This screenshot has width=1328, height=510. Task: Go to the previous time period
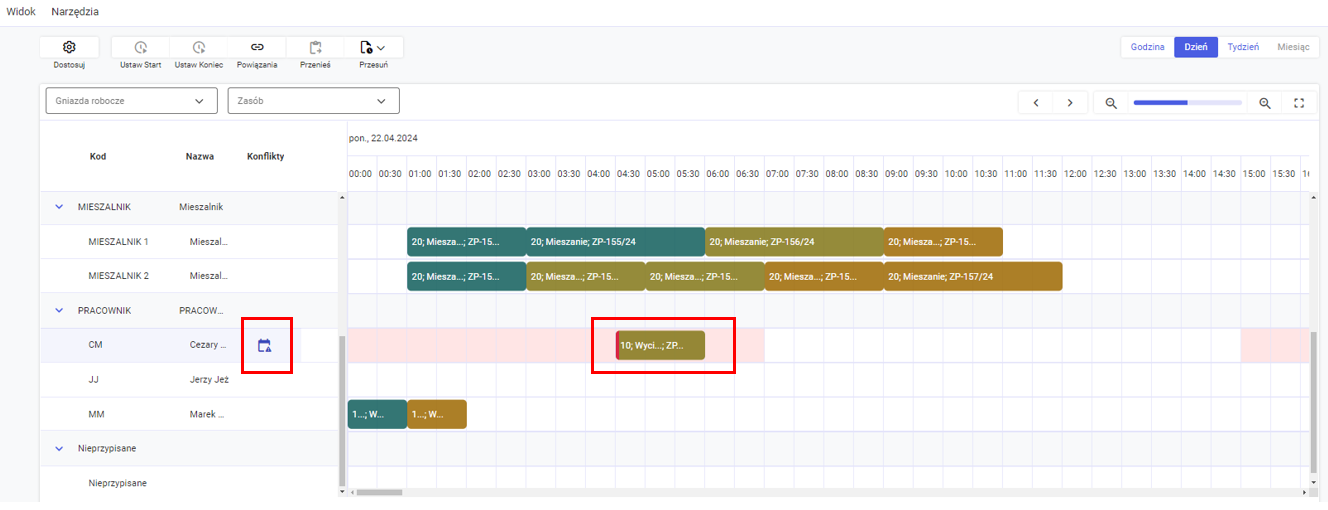(1036, 103)
